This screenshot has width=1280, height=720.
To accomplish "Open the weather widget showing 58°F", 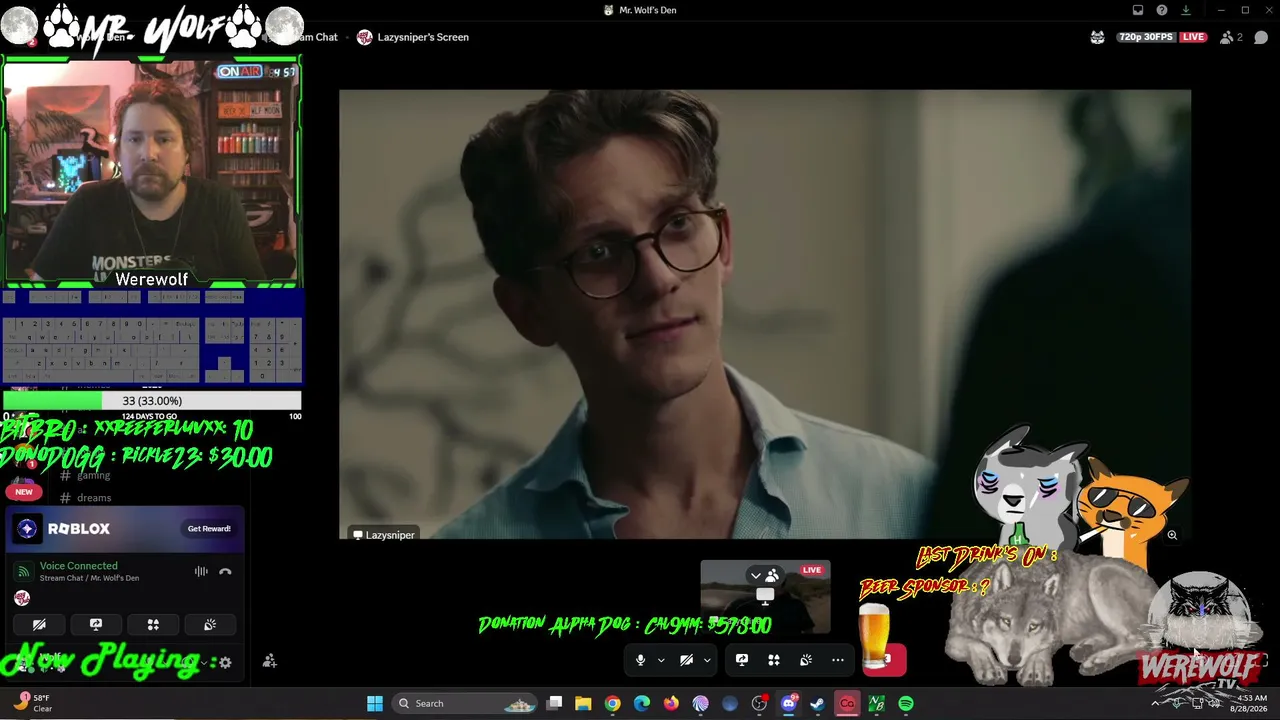I will pos(33,703).
